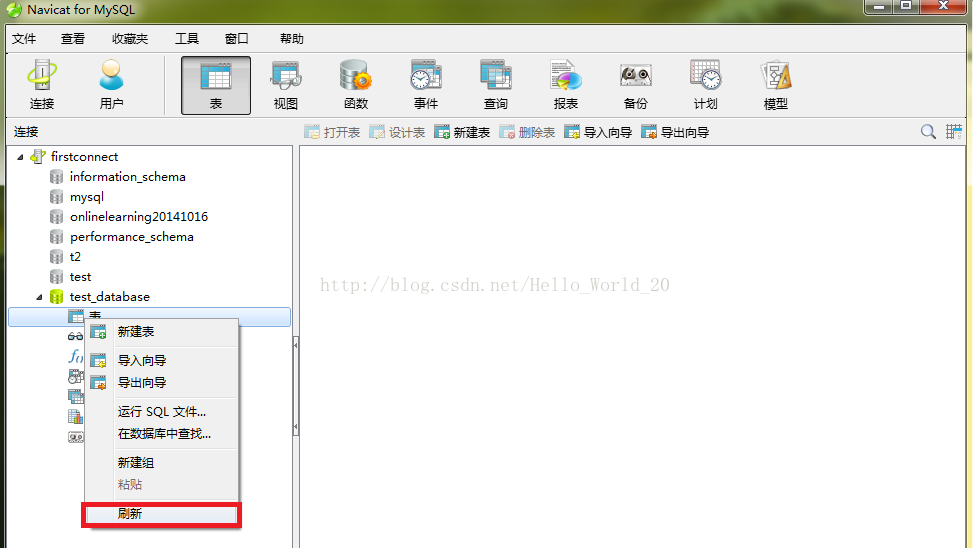Click New Table (新建表) in object toolbar
Image resolution: width=973 pixels, height=548 pixels.
point(462,132)
